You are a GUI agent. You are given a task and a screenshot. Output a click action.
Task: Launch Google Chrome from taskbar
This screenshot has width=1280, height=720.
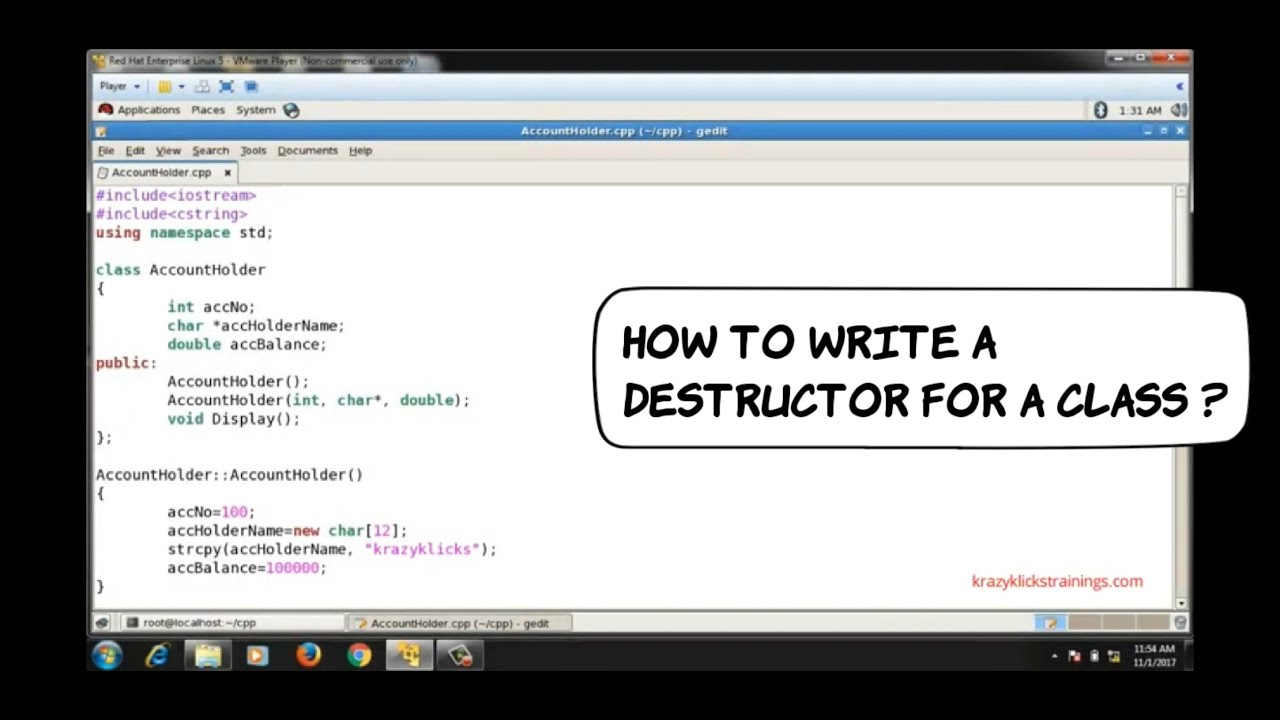coord(359,656)
